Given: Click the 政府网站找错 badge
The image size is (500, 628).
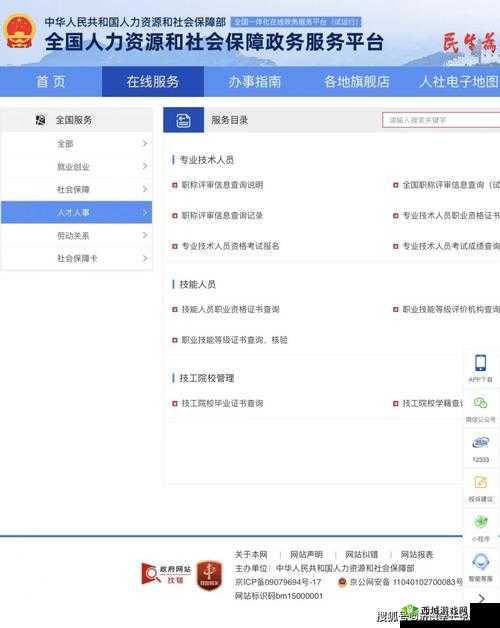Looking at the screenshot, I should tap(166, 574).
